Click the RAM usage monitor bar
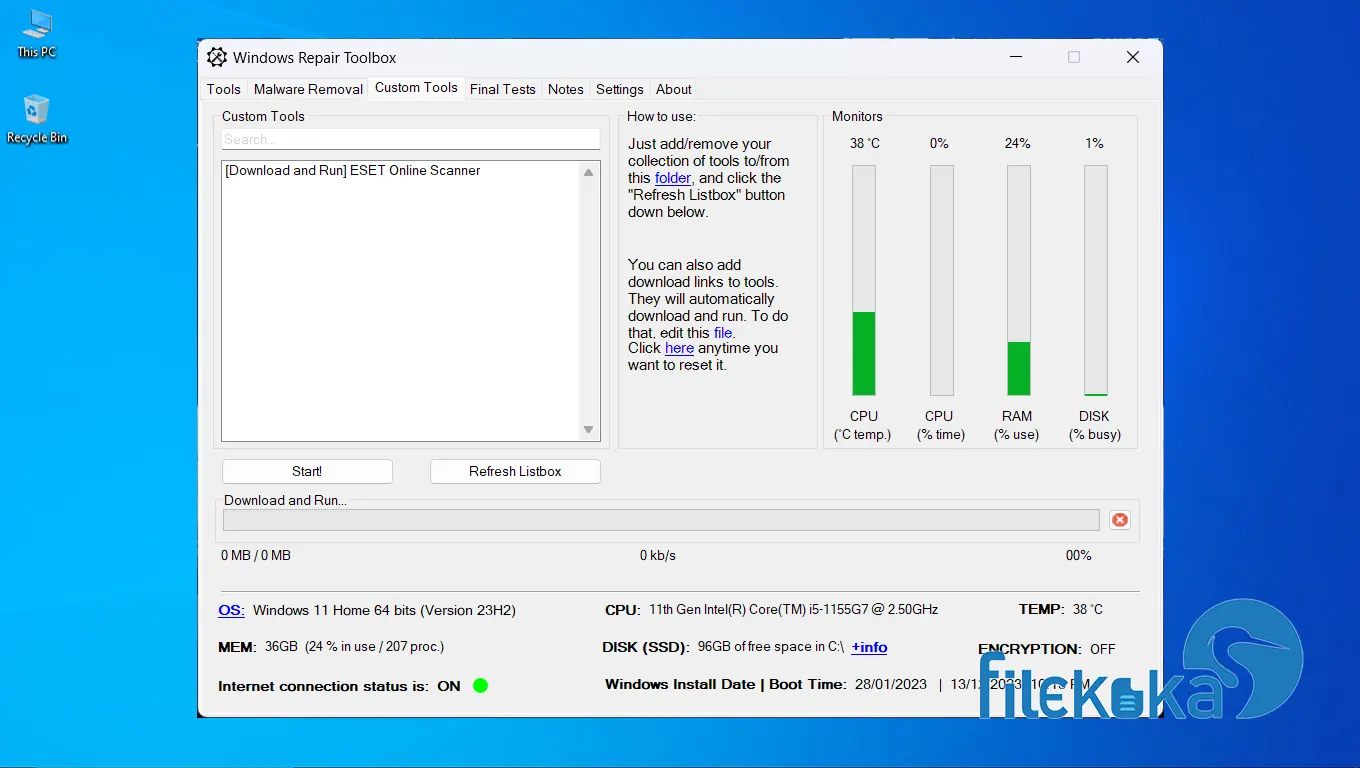Image resolution: width=1360 pixels, height=768 pixels. click(1018, 280)
